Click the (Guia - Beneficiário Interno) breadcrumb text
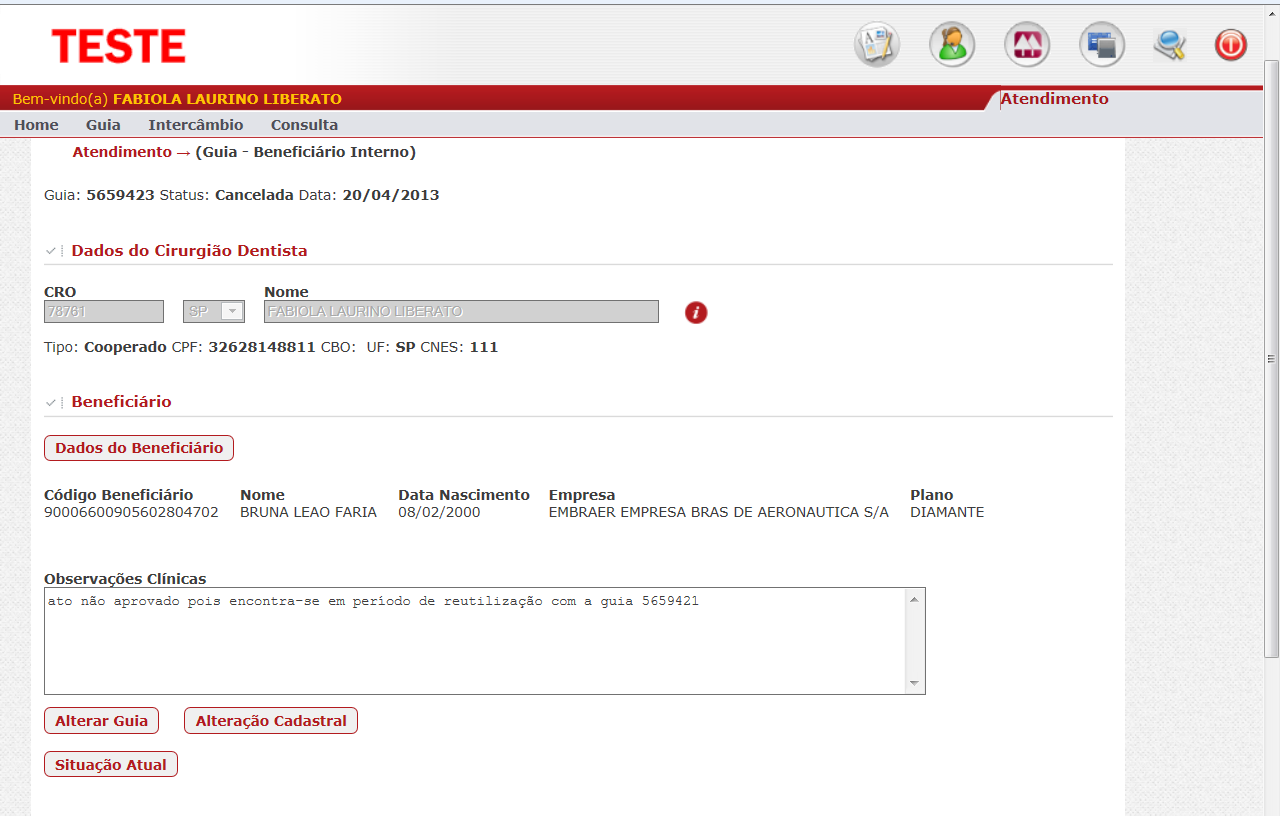Viewport: 1280px width, 816px height. pyautogui.click(x=306, y=152)
